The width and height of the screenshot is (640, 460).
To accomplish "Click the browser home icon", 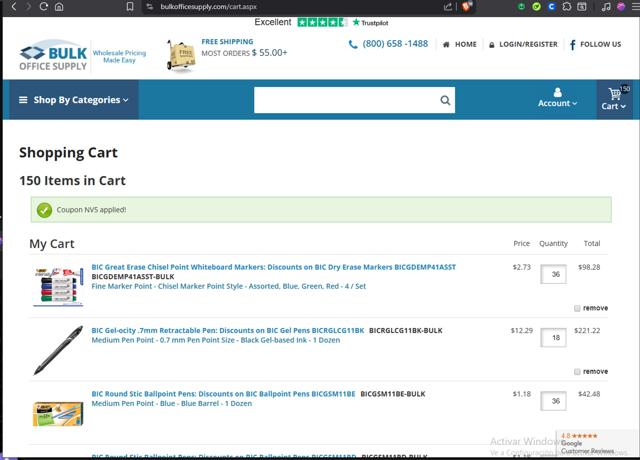I will pyautogui.click(x=59, y=7).
